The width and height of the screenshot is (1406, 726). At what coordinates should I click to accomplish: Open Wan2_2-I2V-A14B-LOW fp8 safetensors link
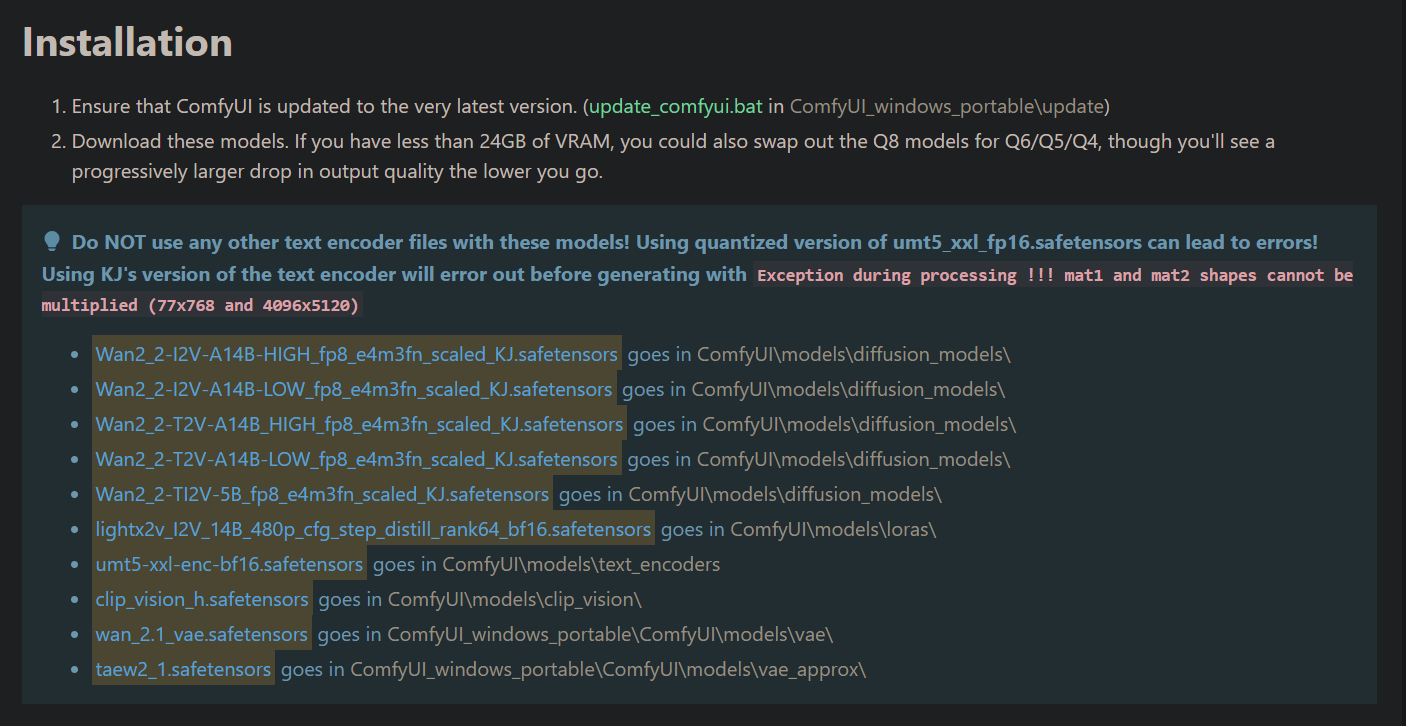coord(354,389)
